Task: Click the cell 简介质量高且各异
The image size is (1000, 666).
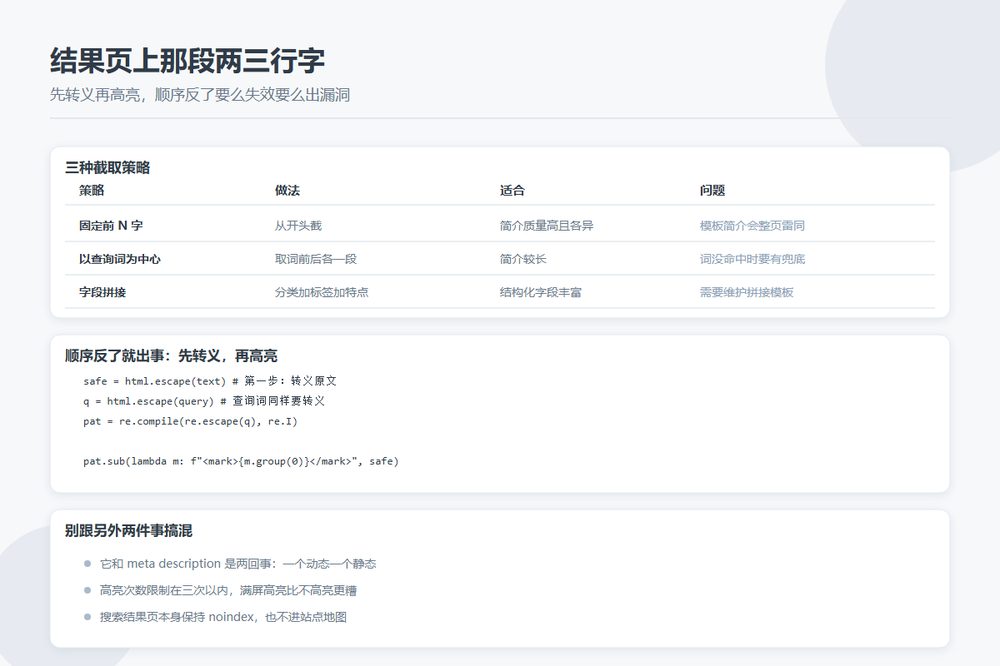Action: point(547,226)
